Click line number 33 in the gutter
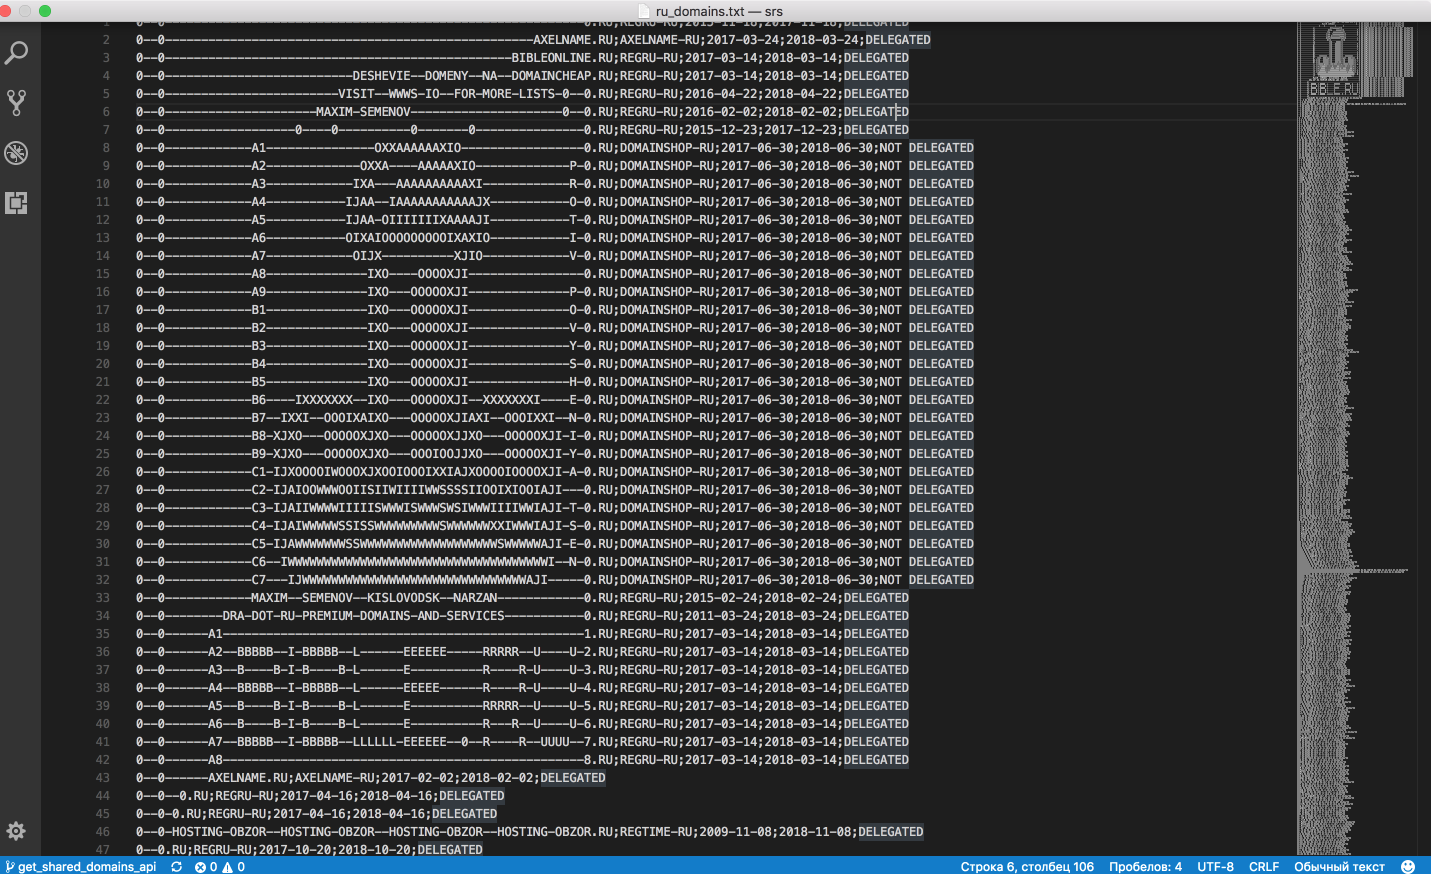 point(103,598)
